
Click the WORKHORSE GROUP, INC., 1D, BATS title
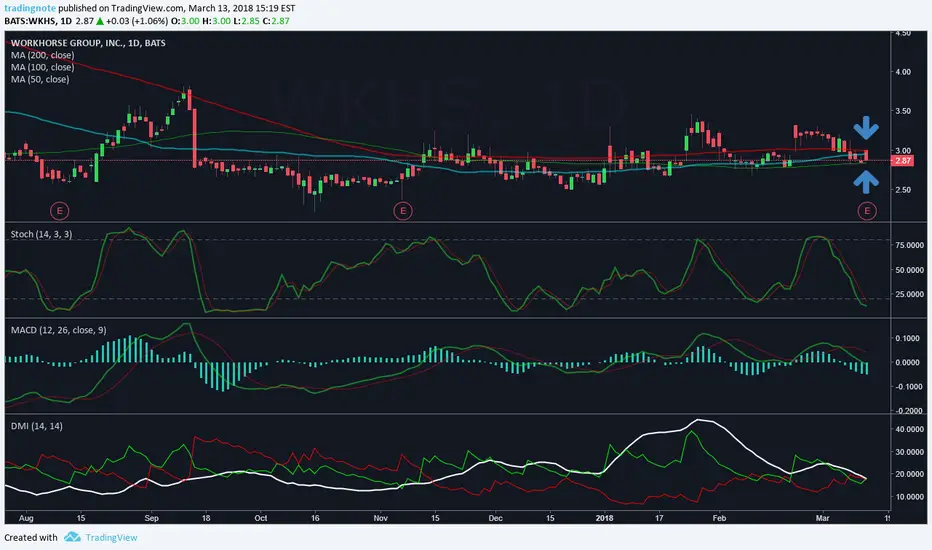(x=88, y=43)
